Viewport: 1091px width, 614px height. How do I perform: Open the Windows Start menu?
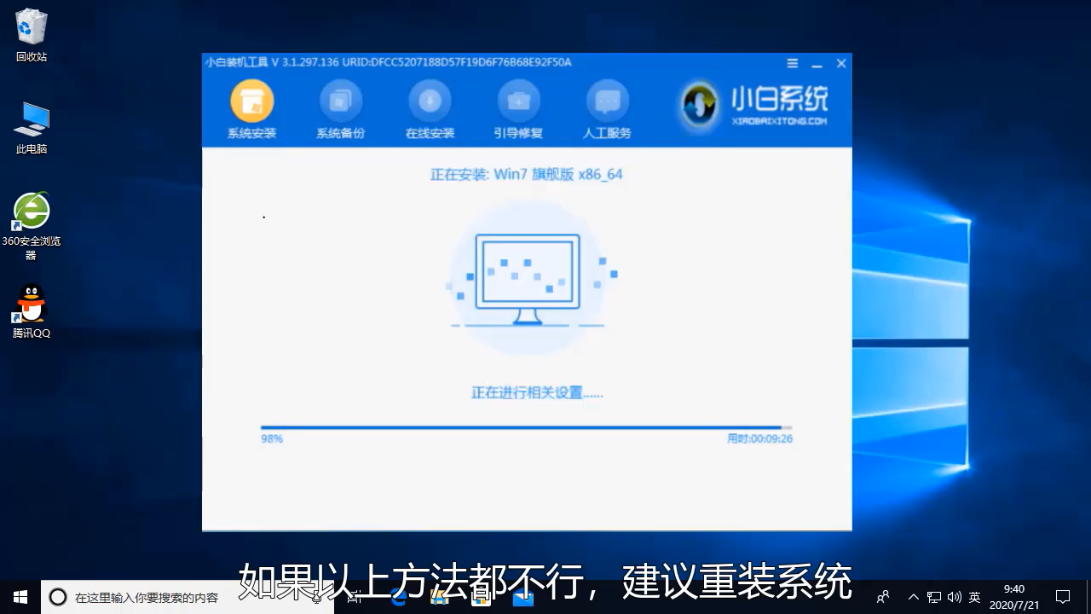(20, 597)
